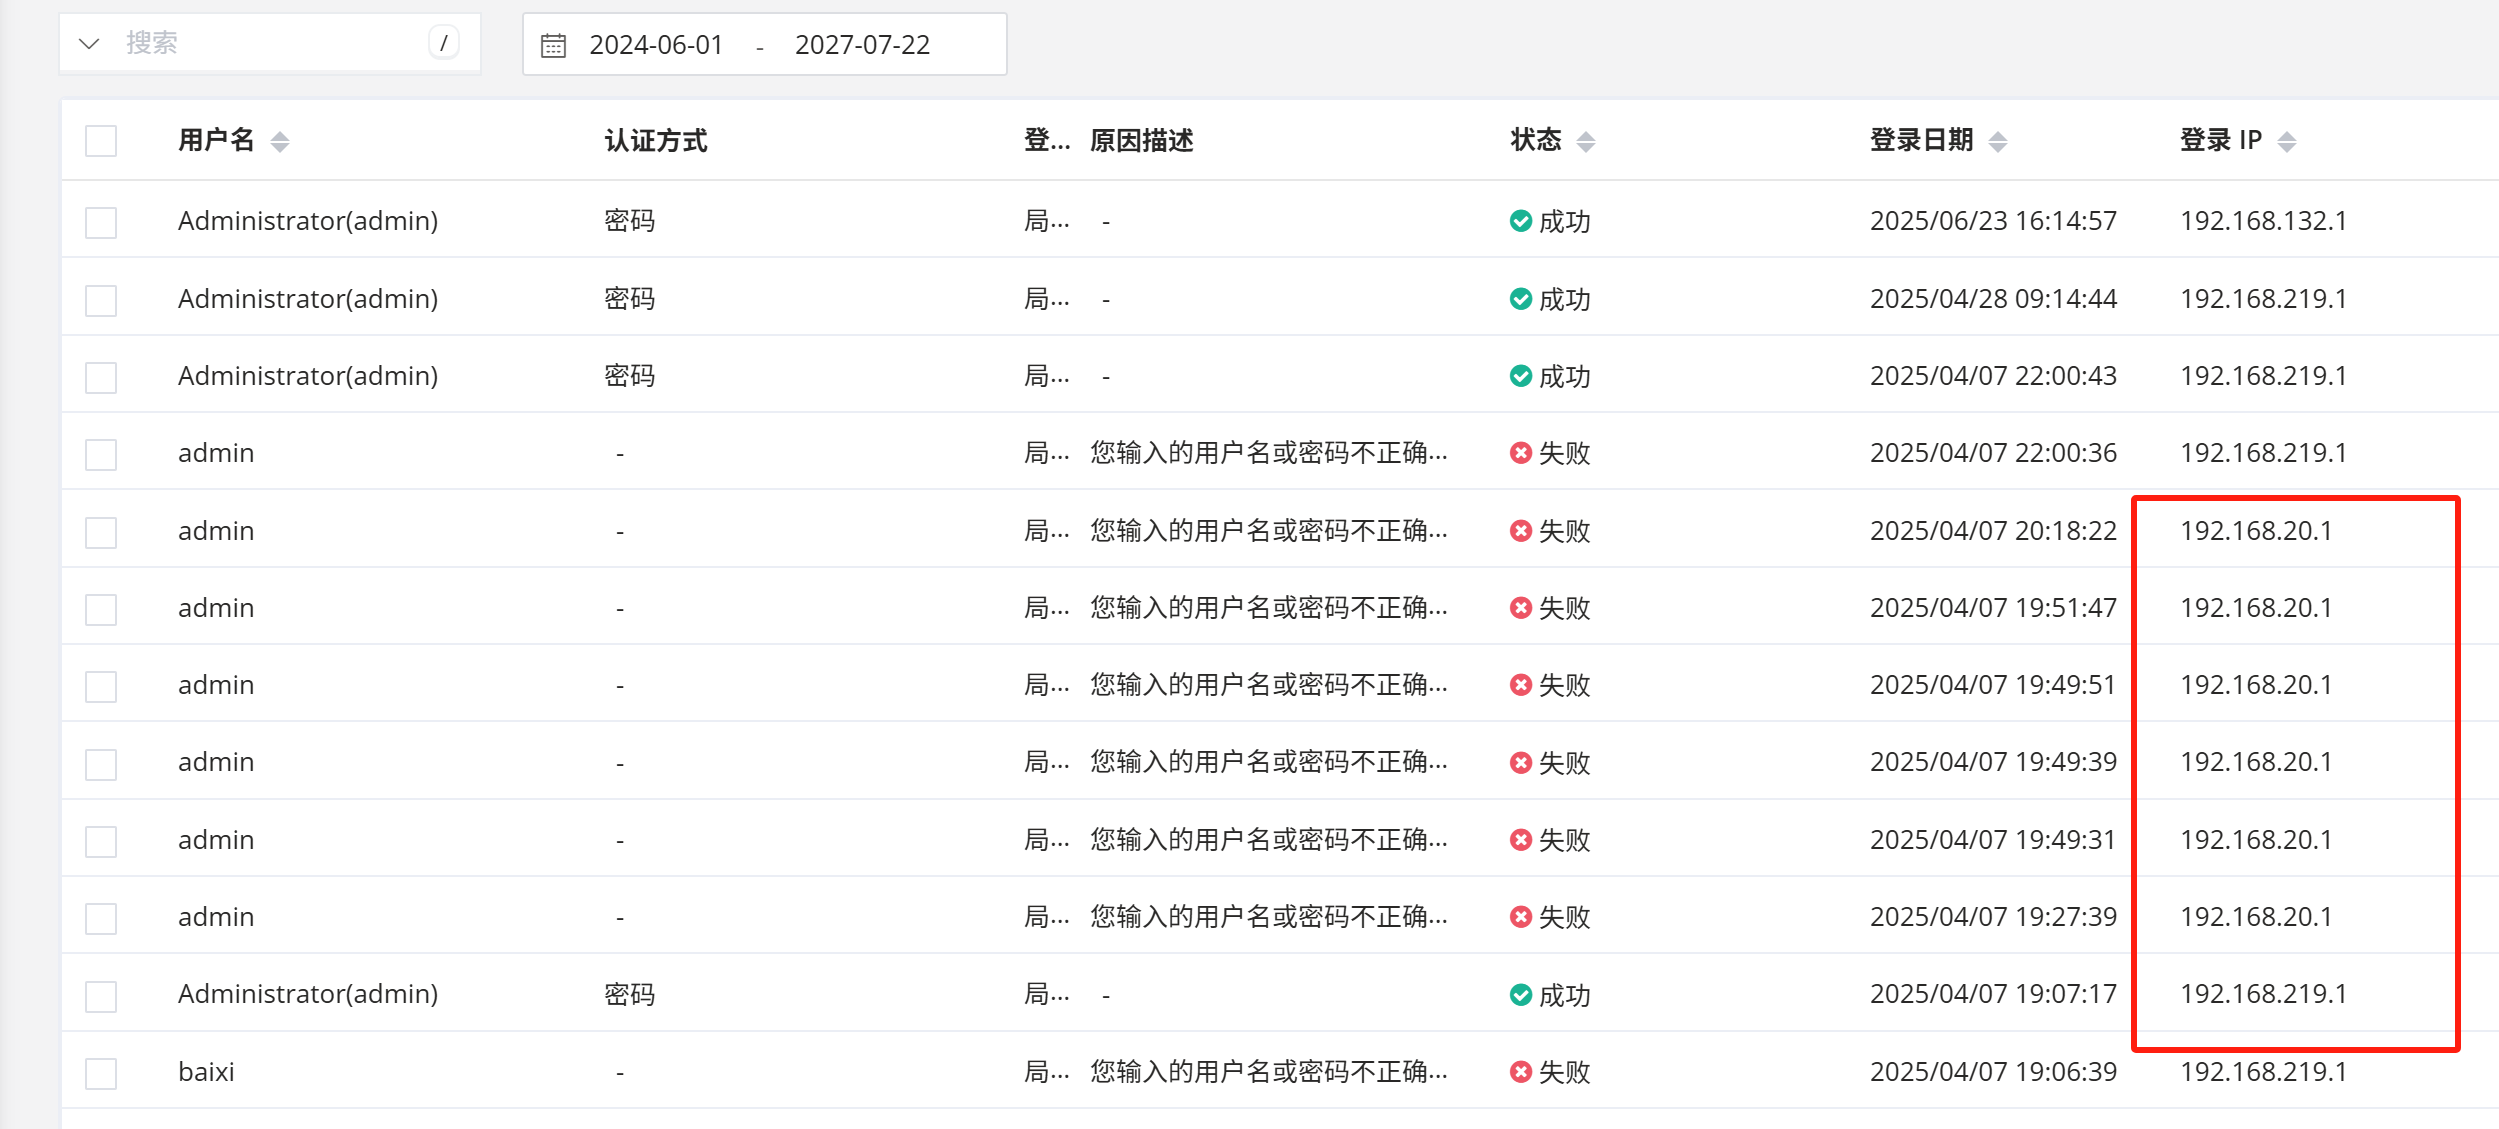Sort table by 登录日期 column

click(x=1997, y=142)
